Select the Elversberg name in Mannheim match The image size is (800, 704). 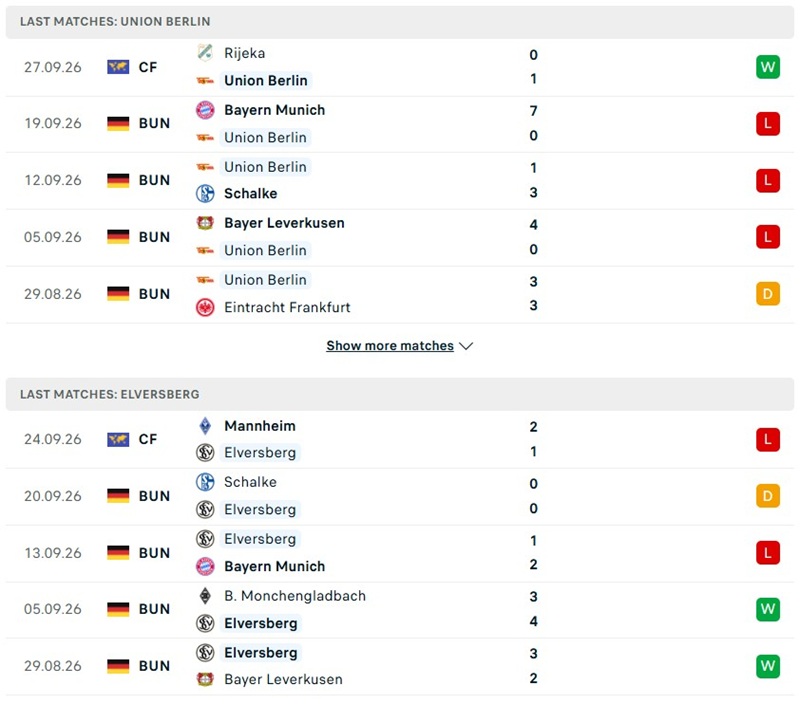click(x=260, y=452)
